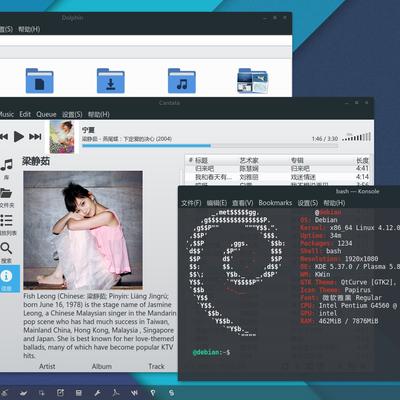The width and height of the screenshot is (400, 400).
Task: Skip to next track in Cantata
Action: pos(35,137)
